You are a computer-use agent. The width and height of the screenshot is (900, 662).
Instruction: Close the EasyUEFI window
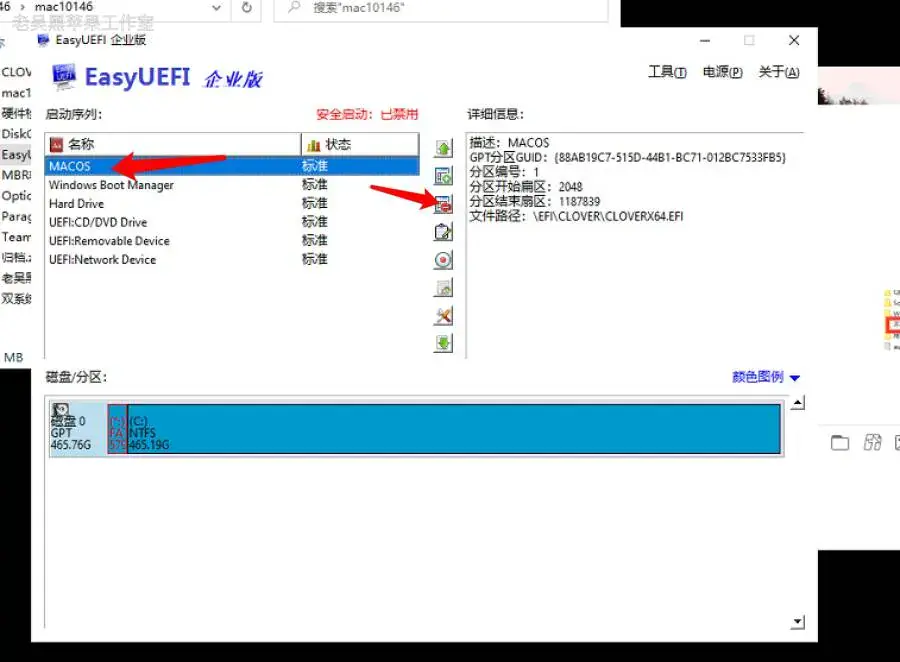click(794, 40)
